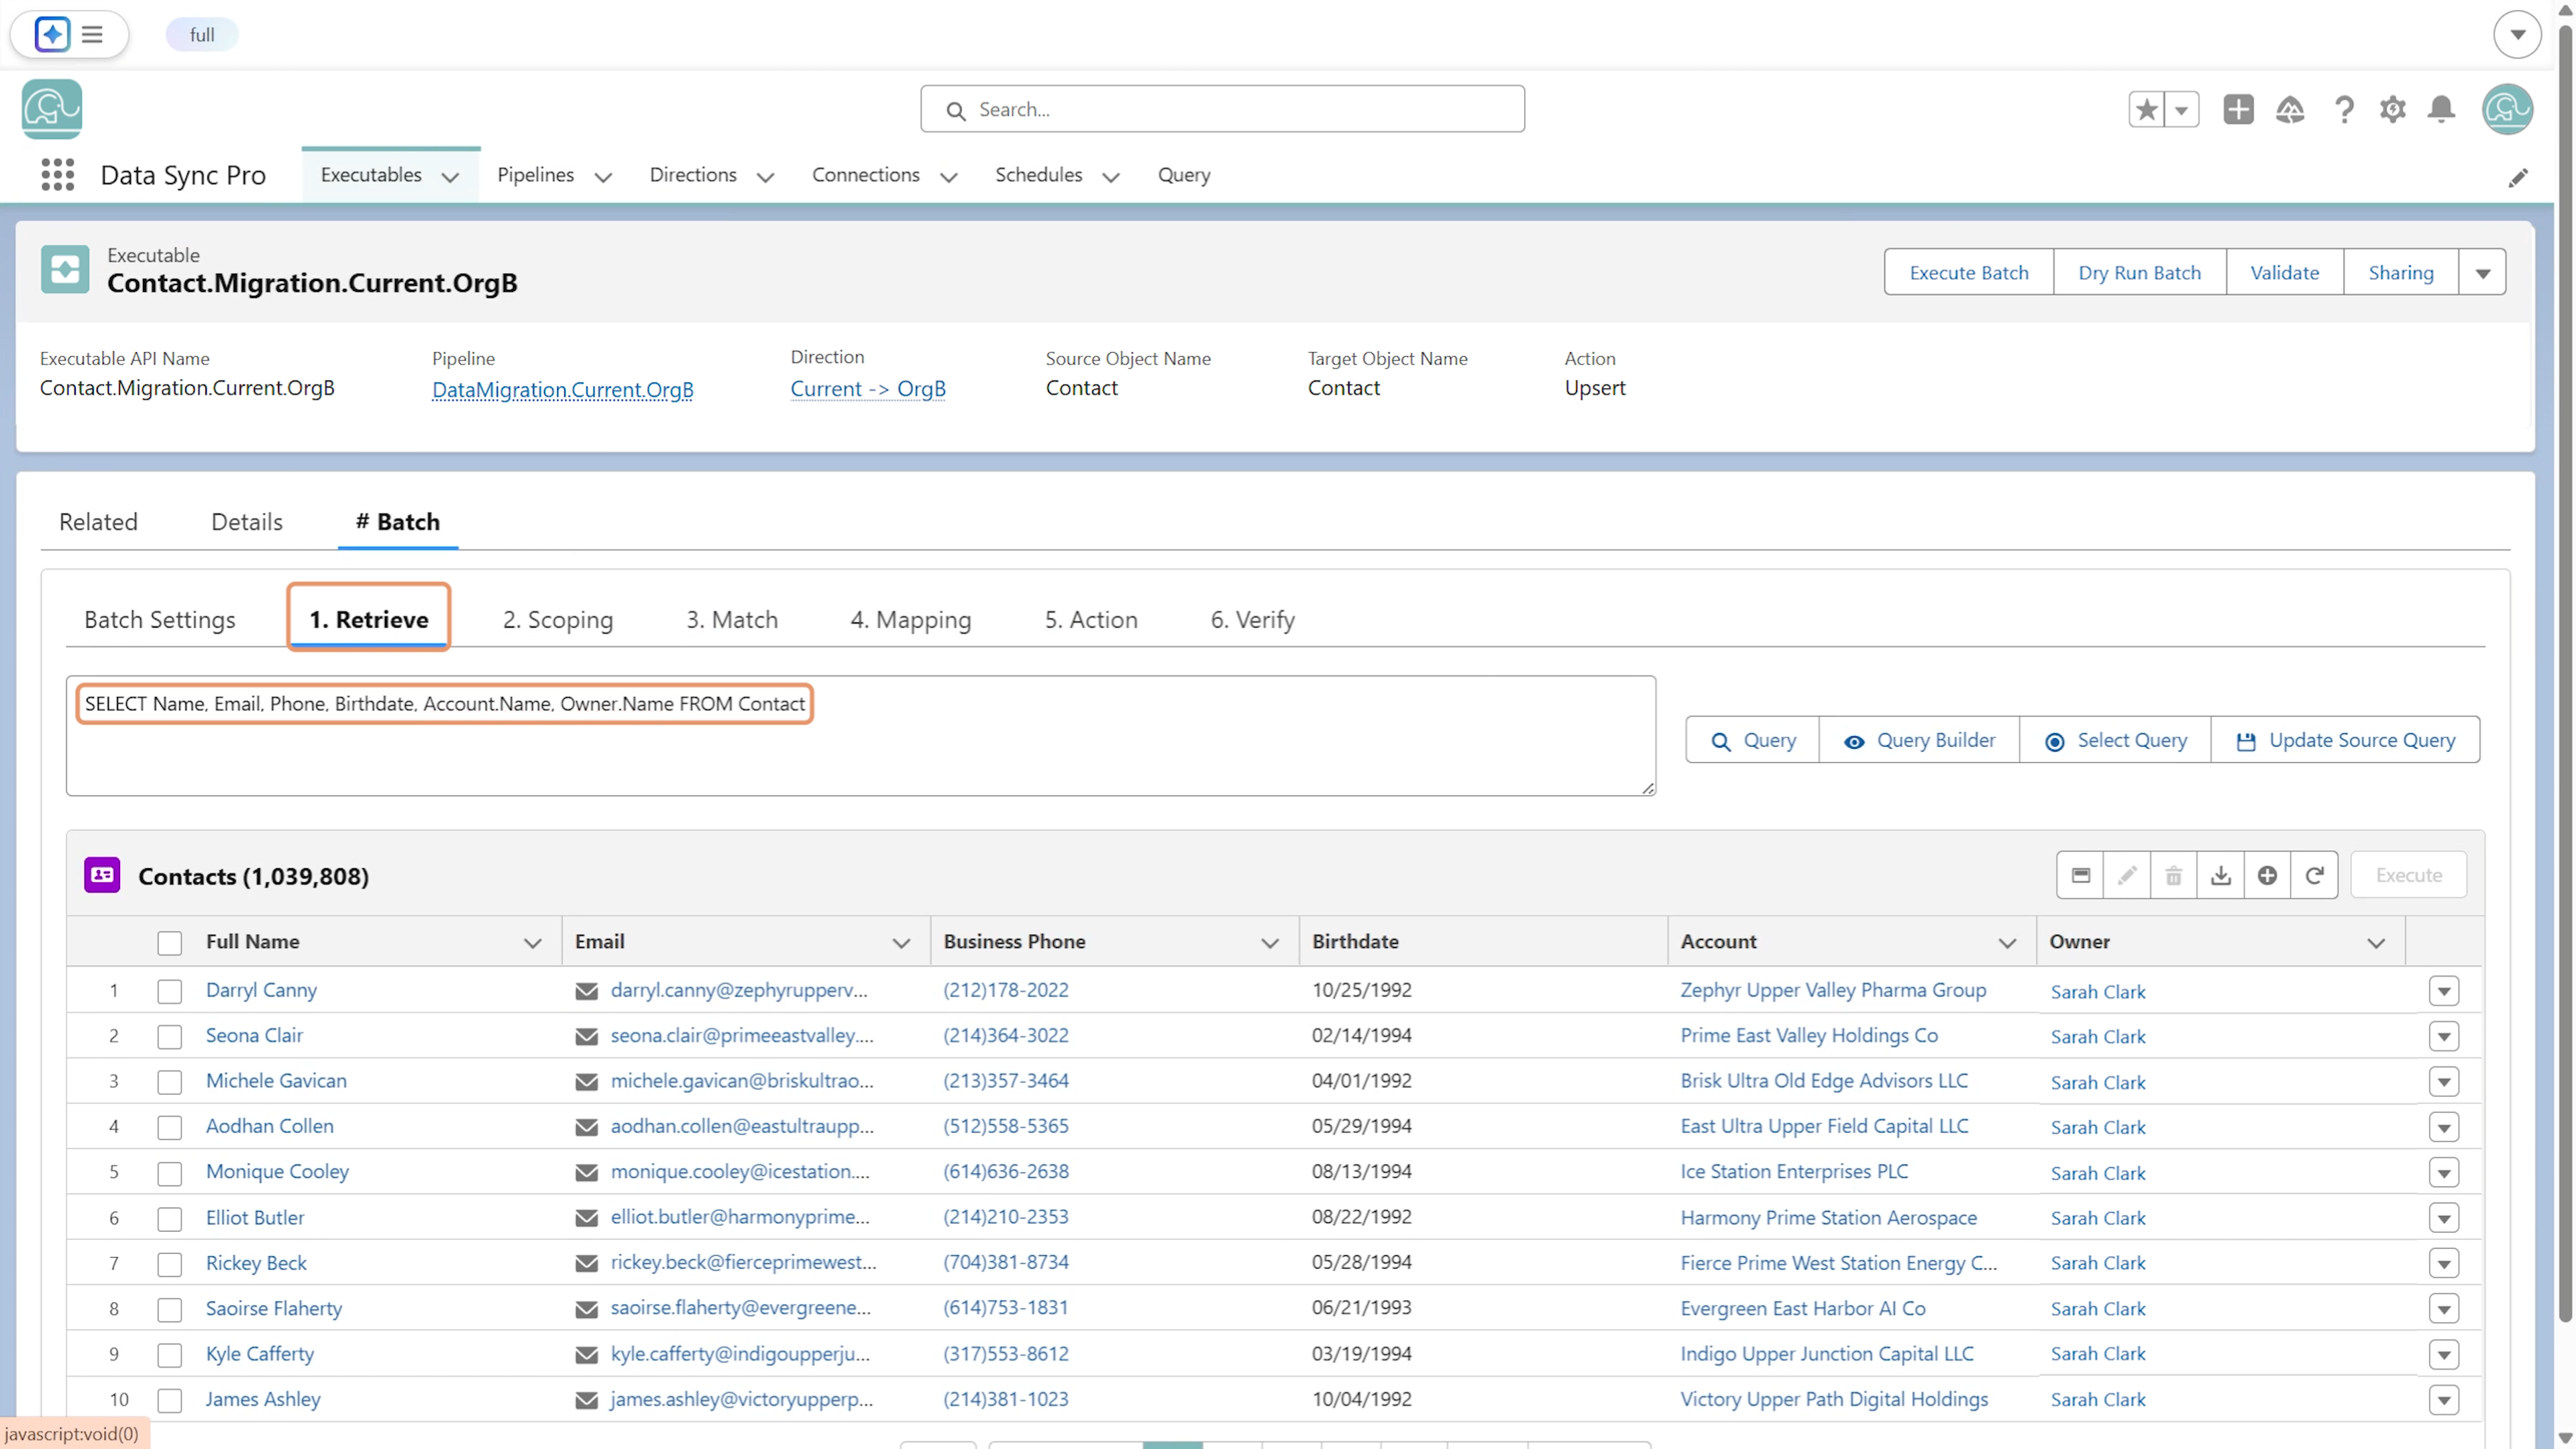Click the email envelope icon for Kyle Cafferty
Image resolution: width=2576 pixels, height=1449 pixels.
click(587, 1355)
